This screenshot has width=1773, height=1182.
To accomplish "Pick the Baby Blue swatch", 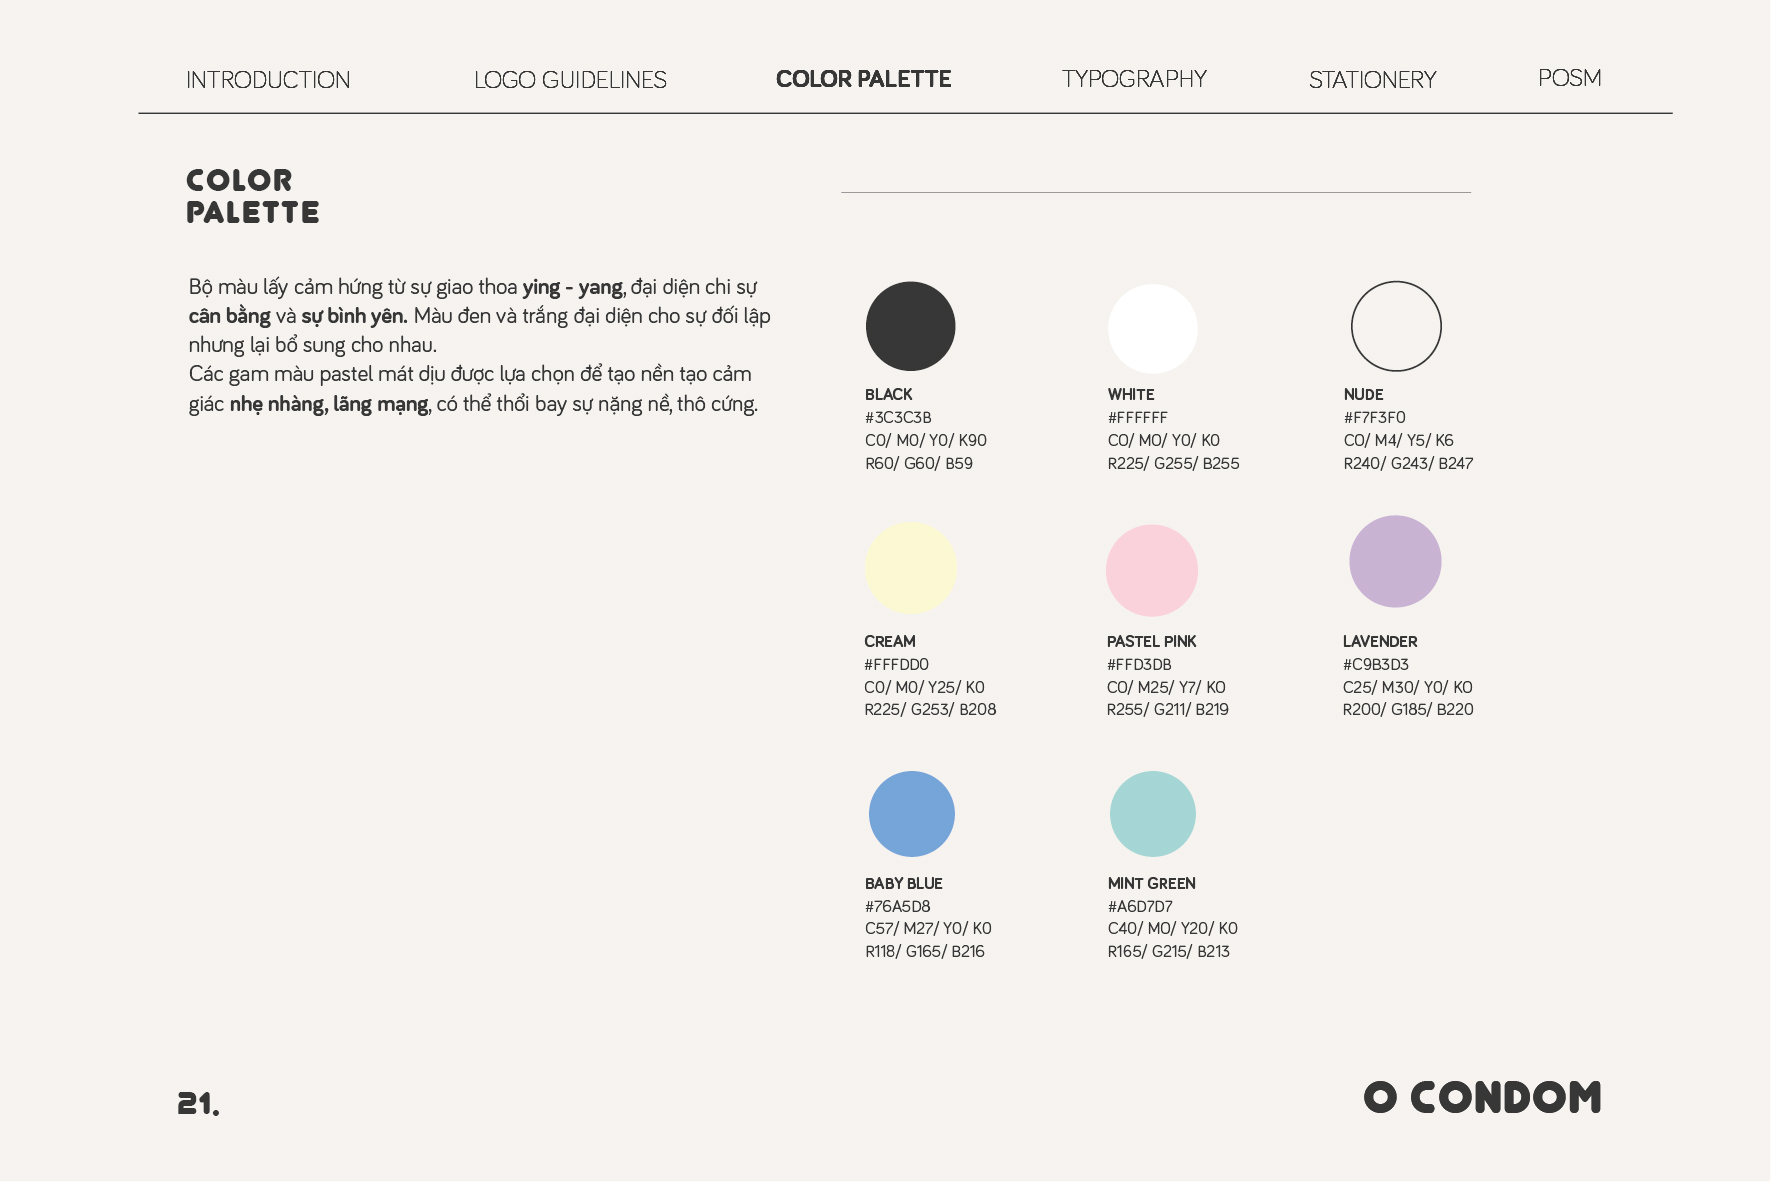I will (911, 813).
